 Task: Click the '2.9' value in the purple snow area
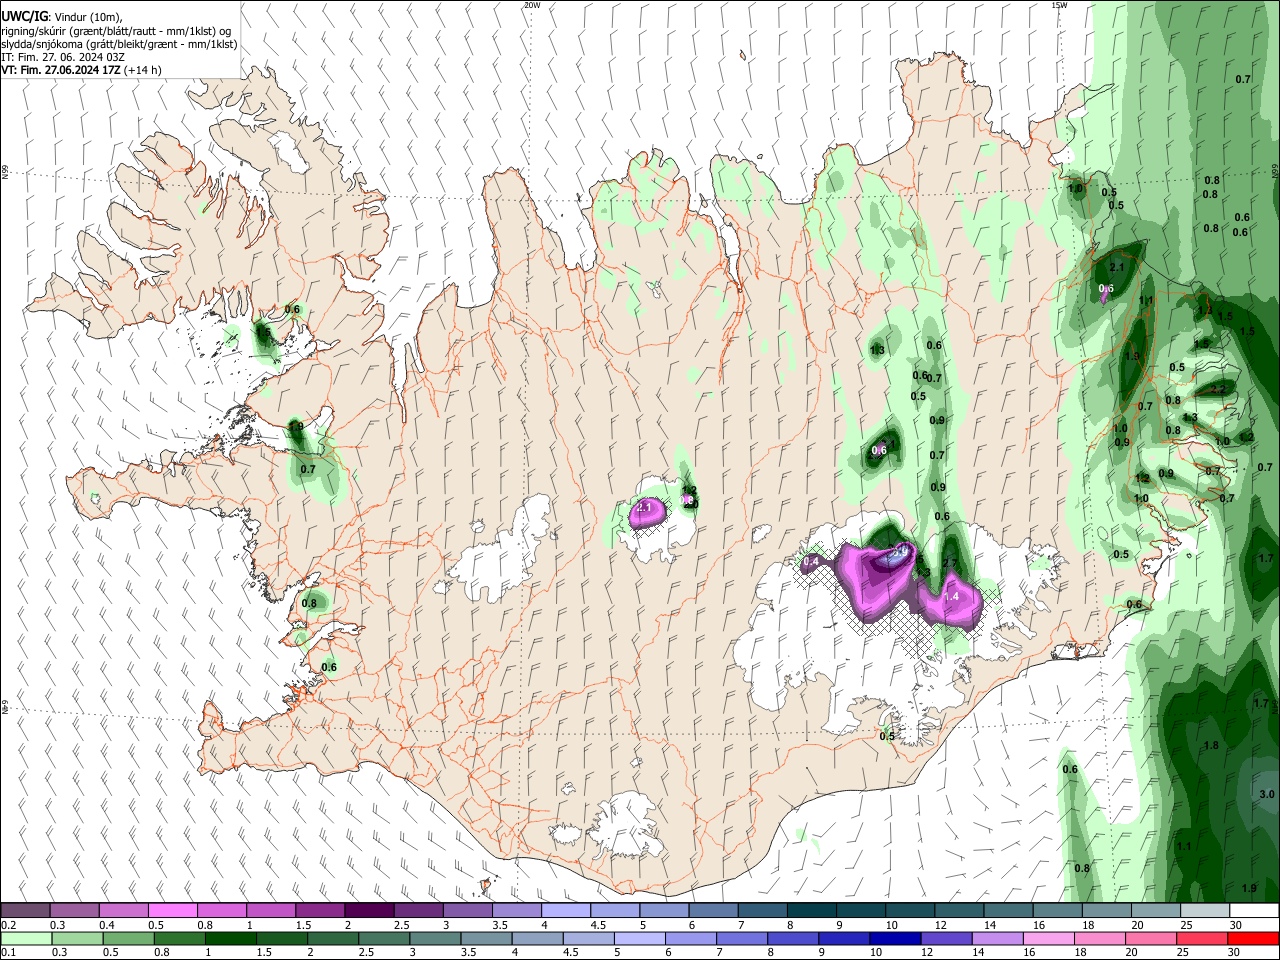click(x=899, y=551)
